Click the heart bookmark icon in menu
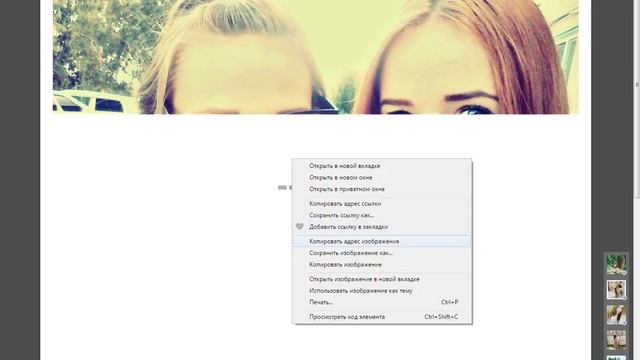640x360 pixels. click(x=300, y=227)
